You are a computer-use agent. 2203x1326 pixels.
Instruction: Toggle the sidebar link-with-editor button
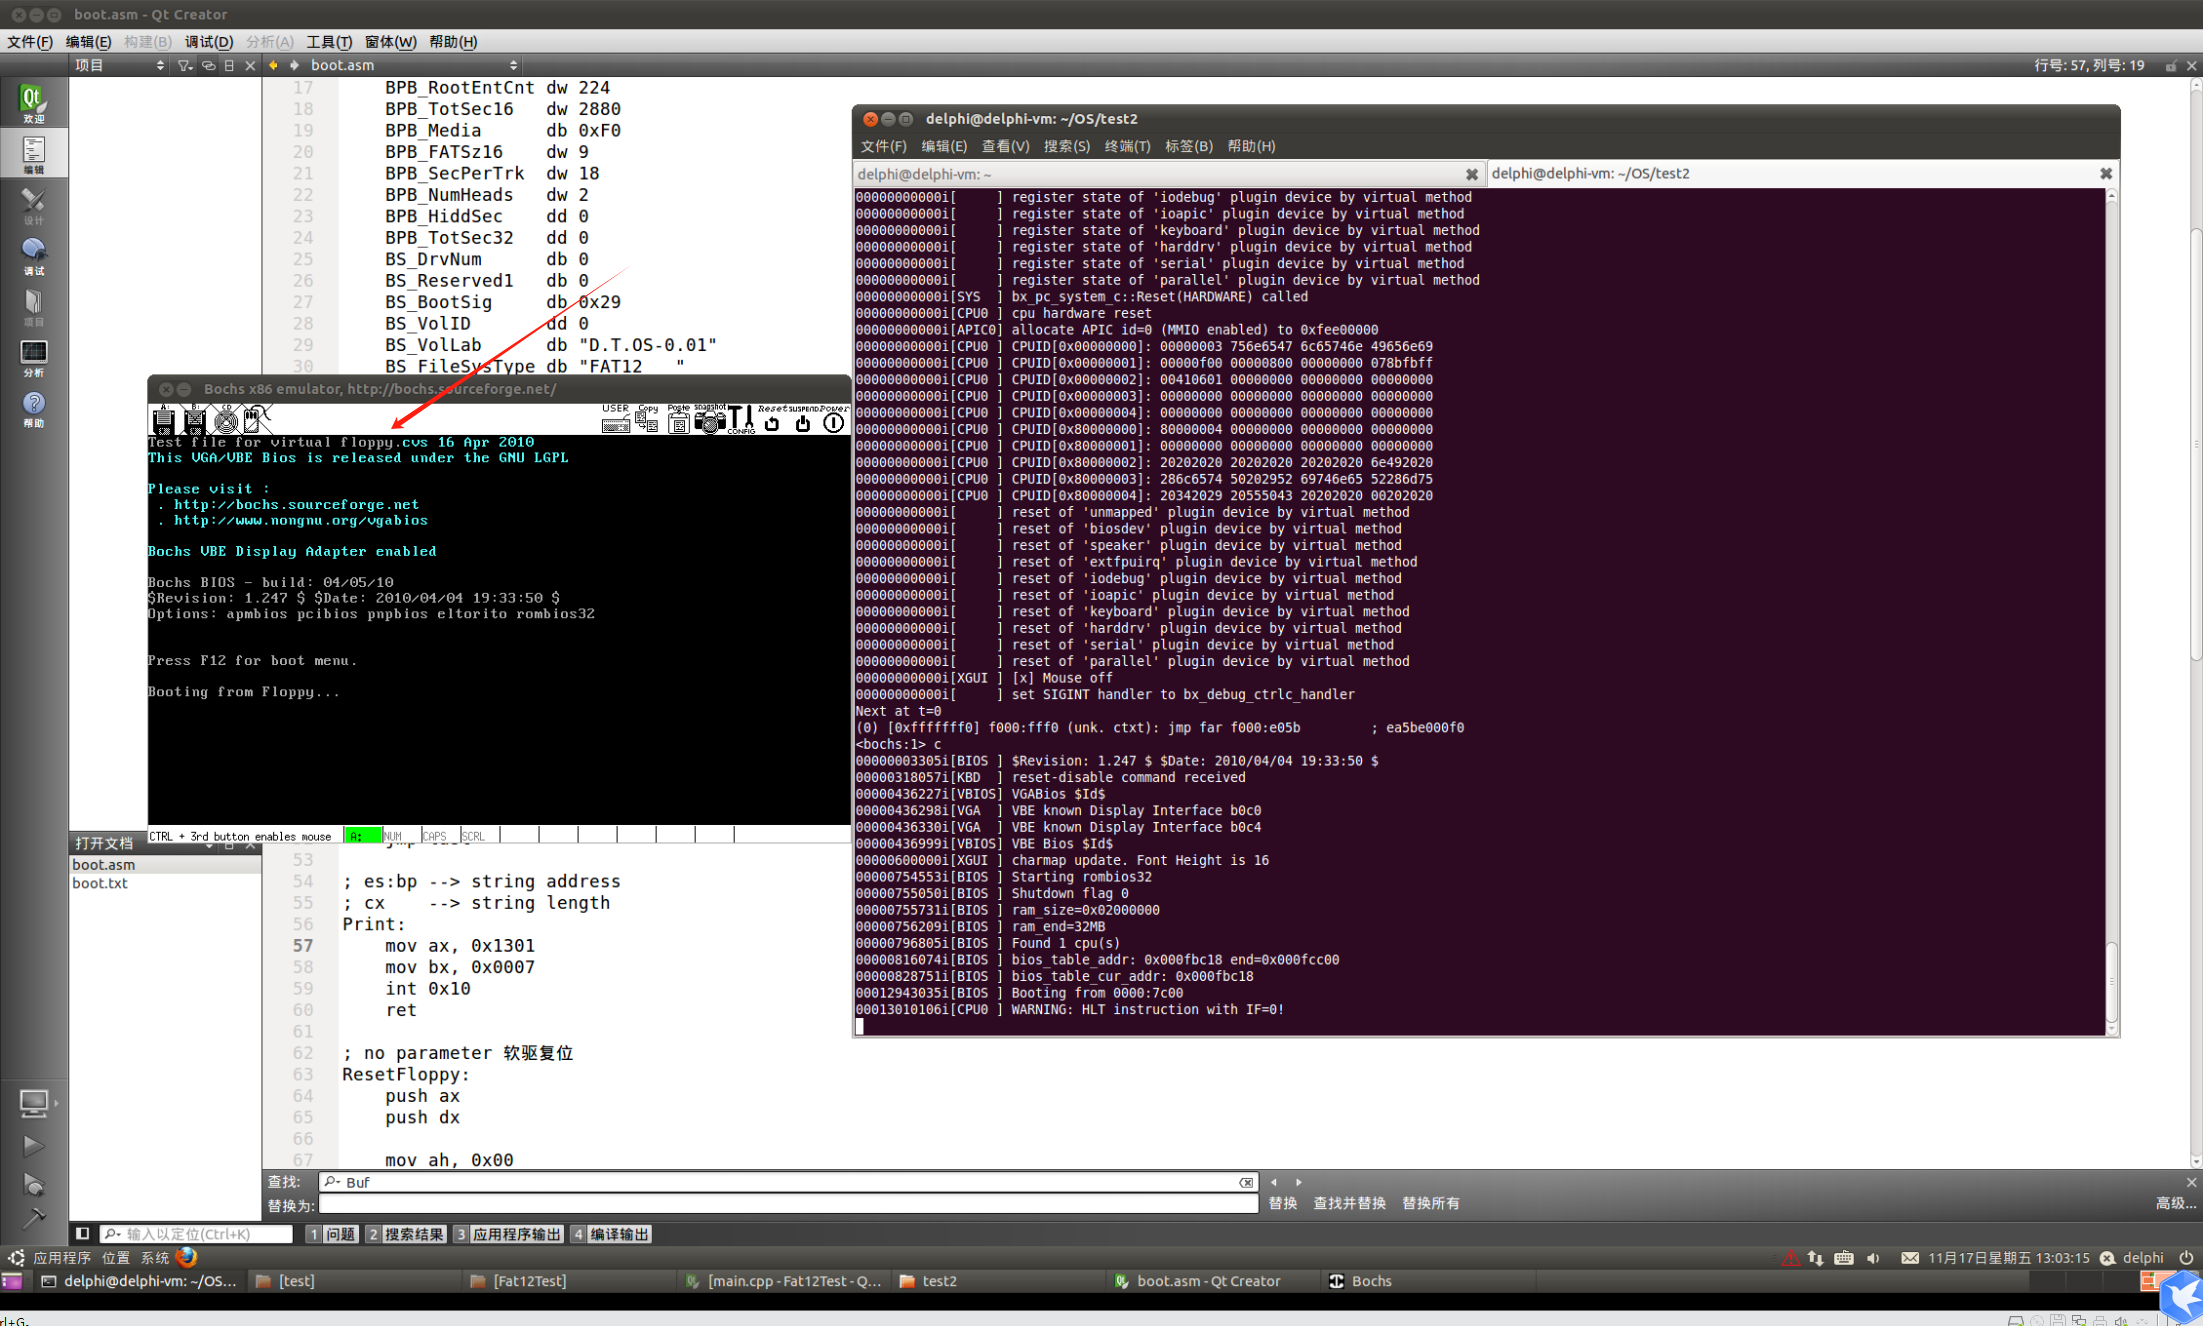[x=208, y=65]
